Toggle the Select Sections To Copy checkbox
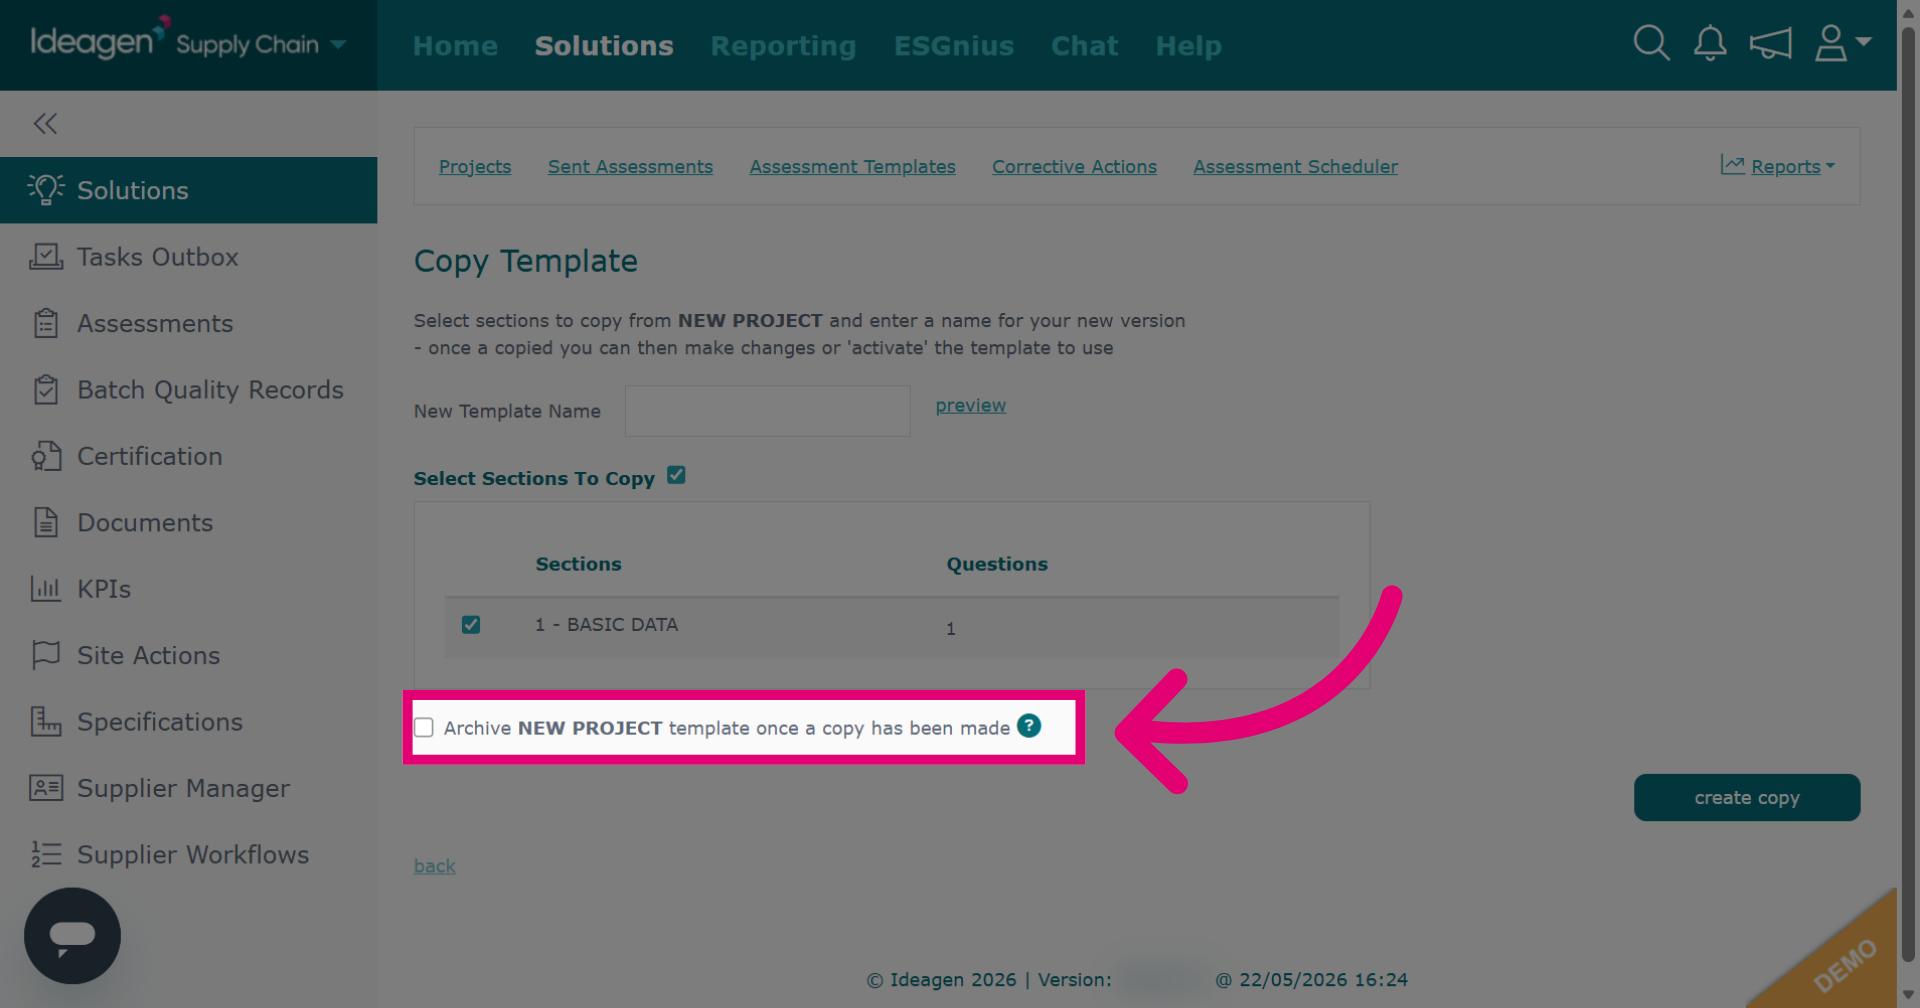Image resolution: width=1920 pixels, height=1008 pixels. [676, 476]
